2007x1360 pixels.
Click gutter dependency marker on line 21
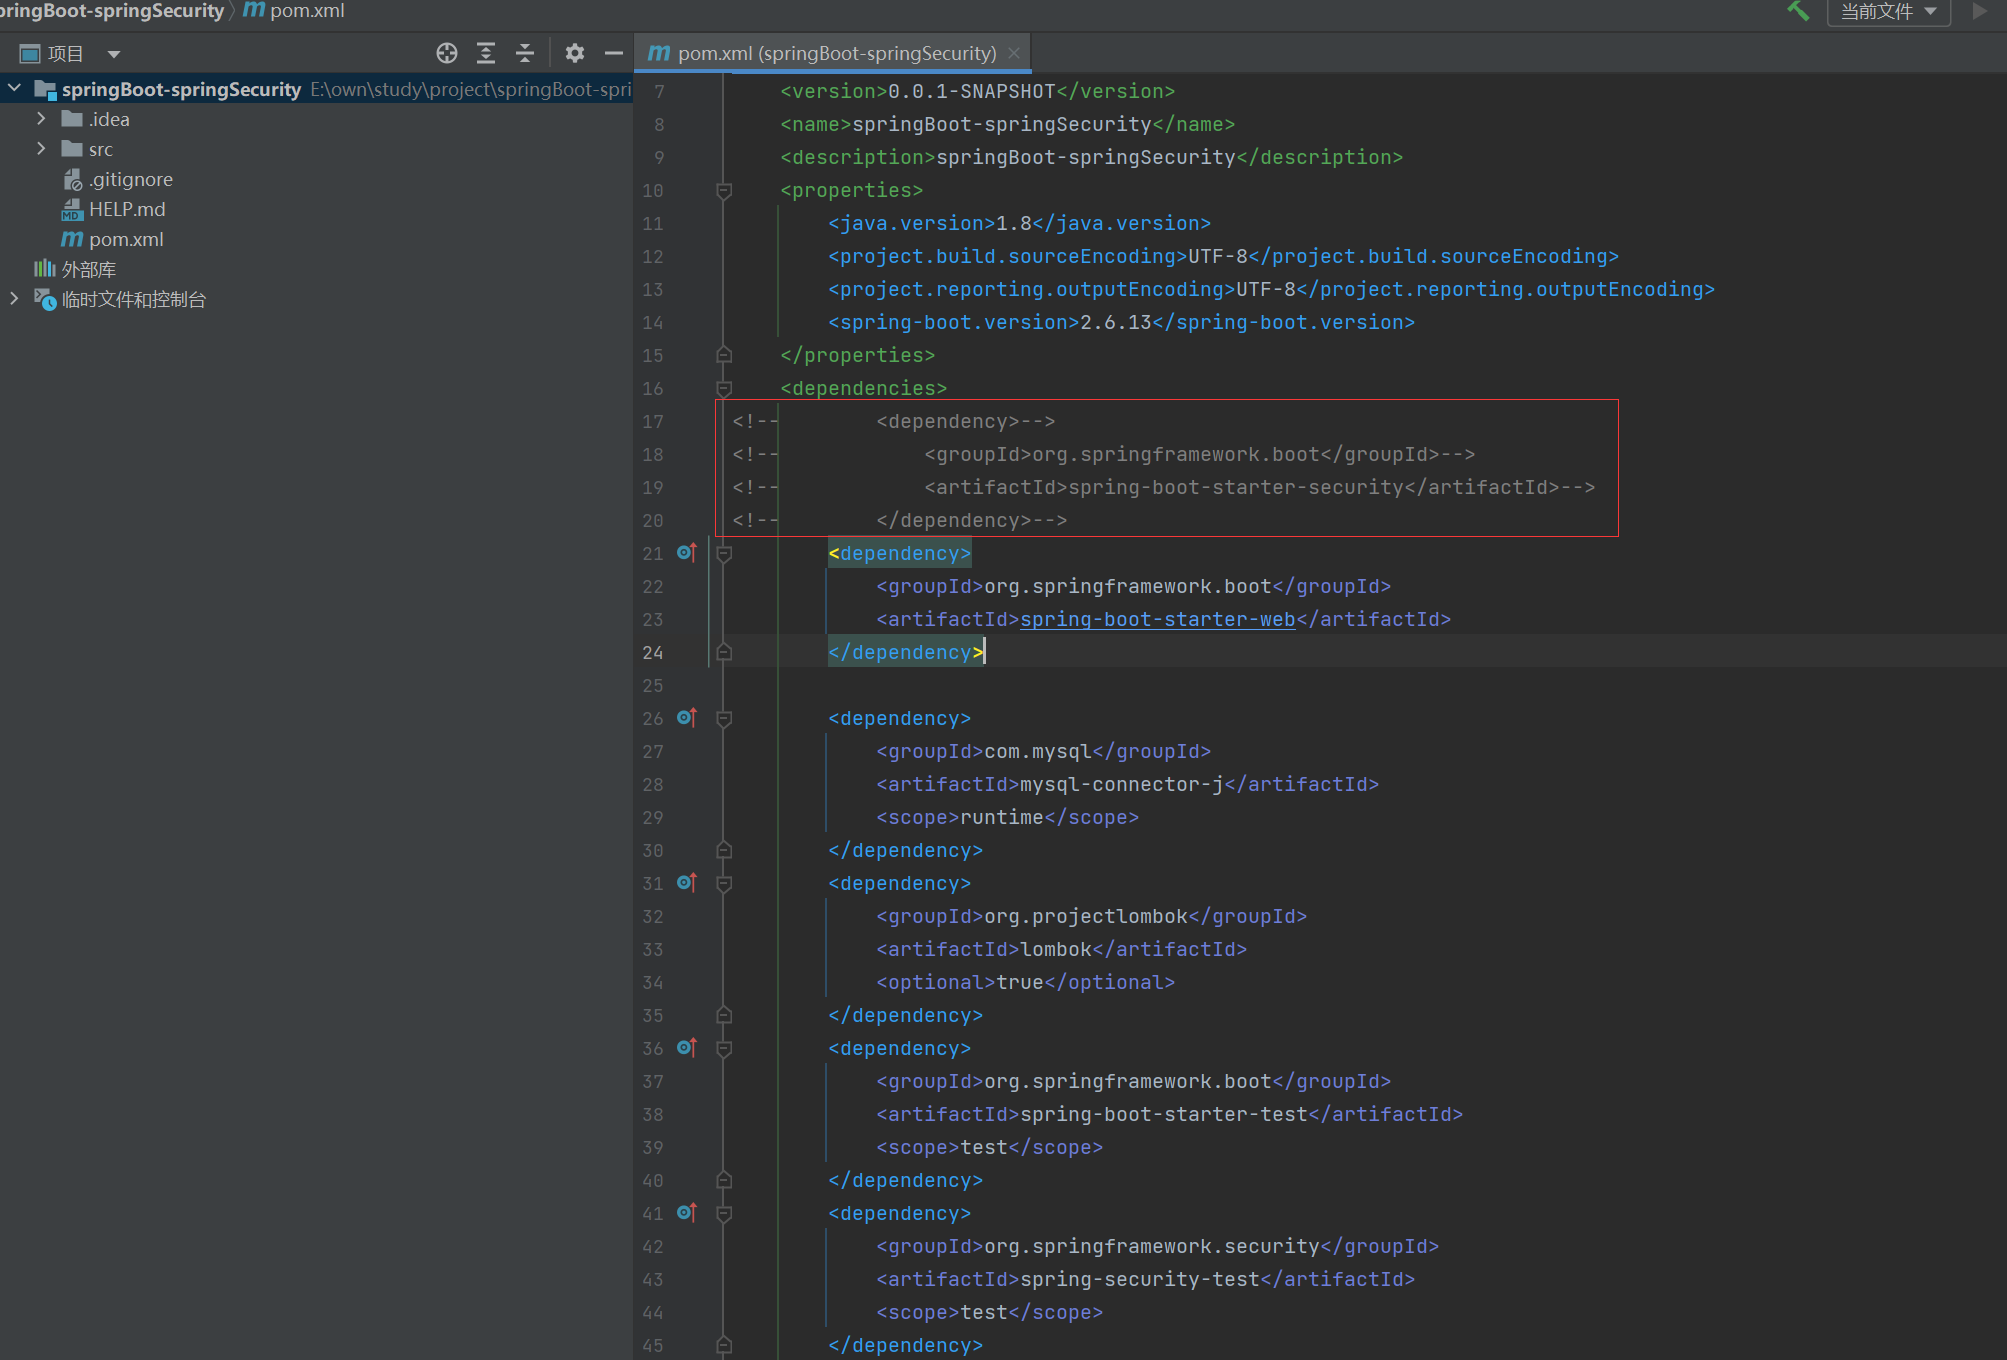point(686,552)
